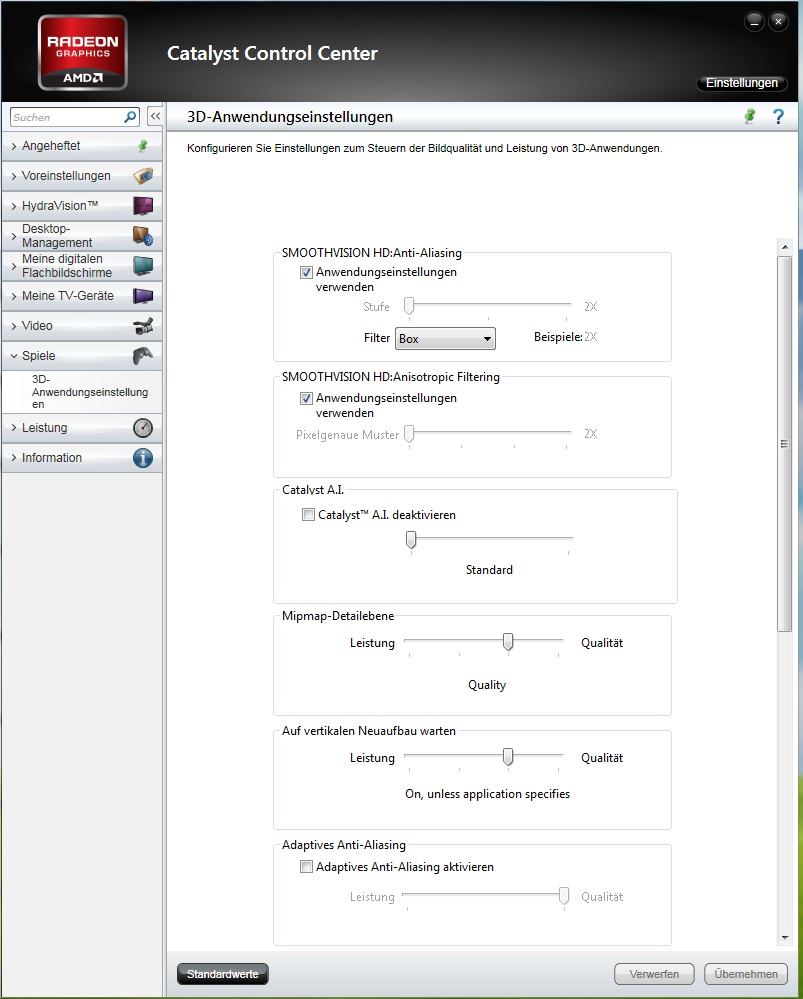The height and width of the screenshot is (999, 803).
Task: Check Catalyst A.I. deaktivieren
Action: click(308, 515)
